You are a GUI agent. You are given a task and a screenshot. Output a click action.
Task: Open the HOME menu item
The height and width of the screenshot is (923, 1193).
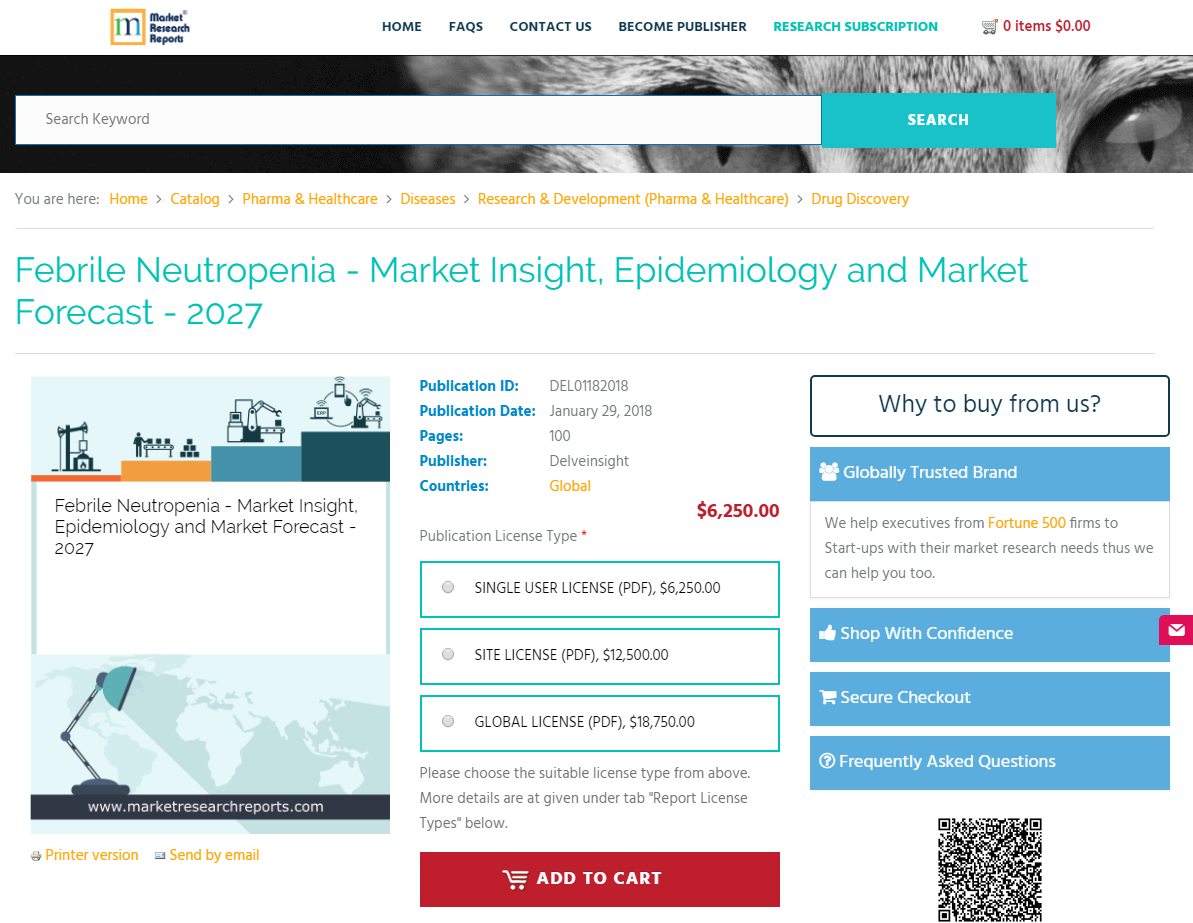(402, 27)
